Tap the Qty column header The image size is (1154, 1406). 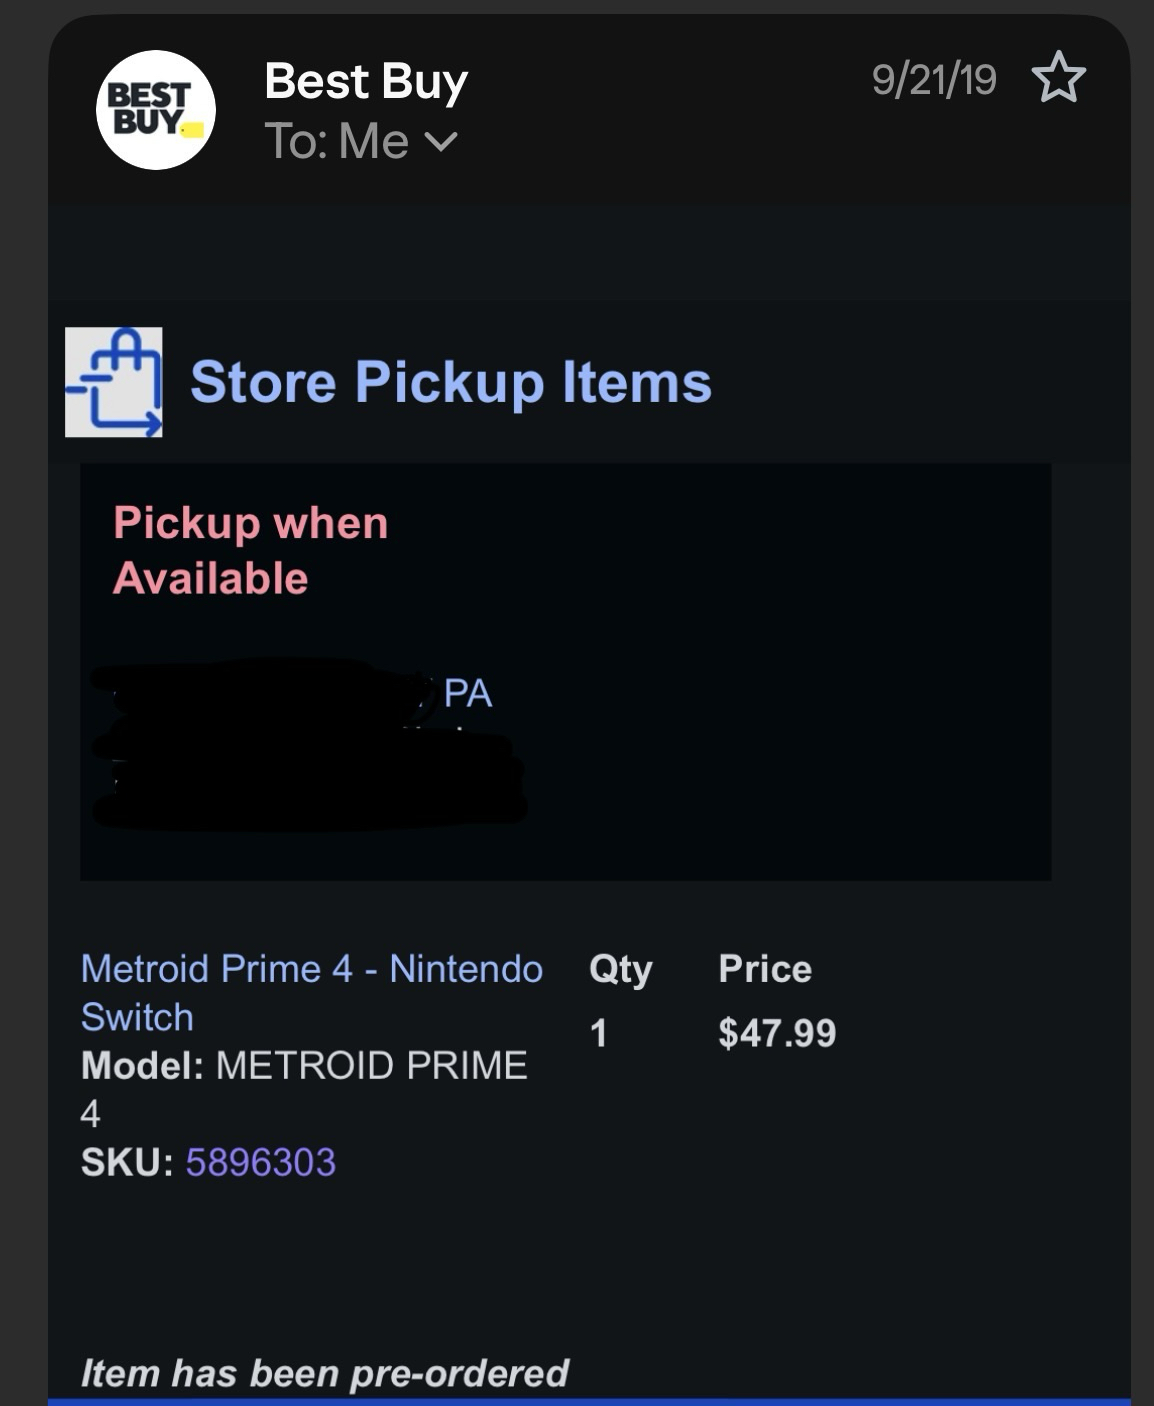620,969
